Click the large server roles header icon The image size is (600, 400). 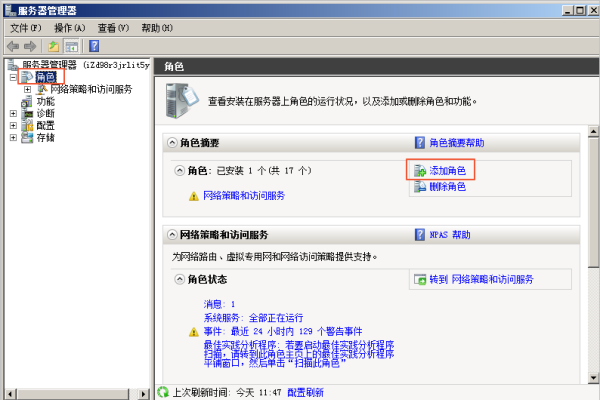pyautogui.click(x=182, y=101)
